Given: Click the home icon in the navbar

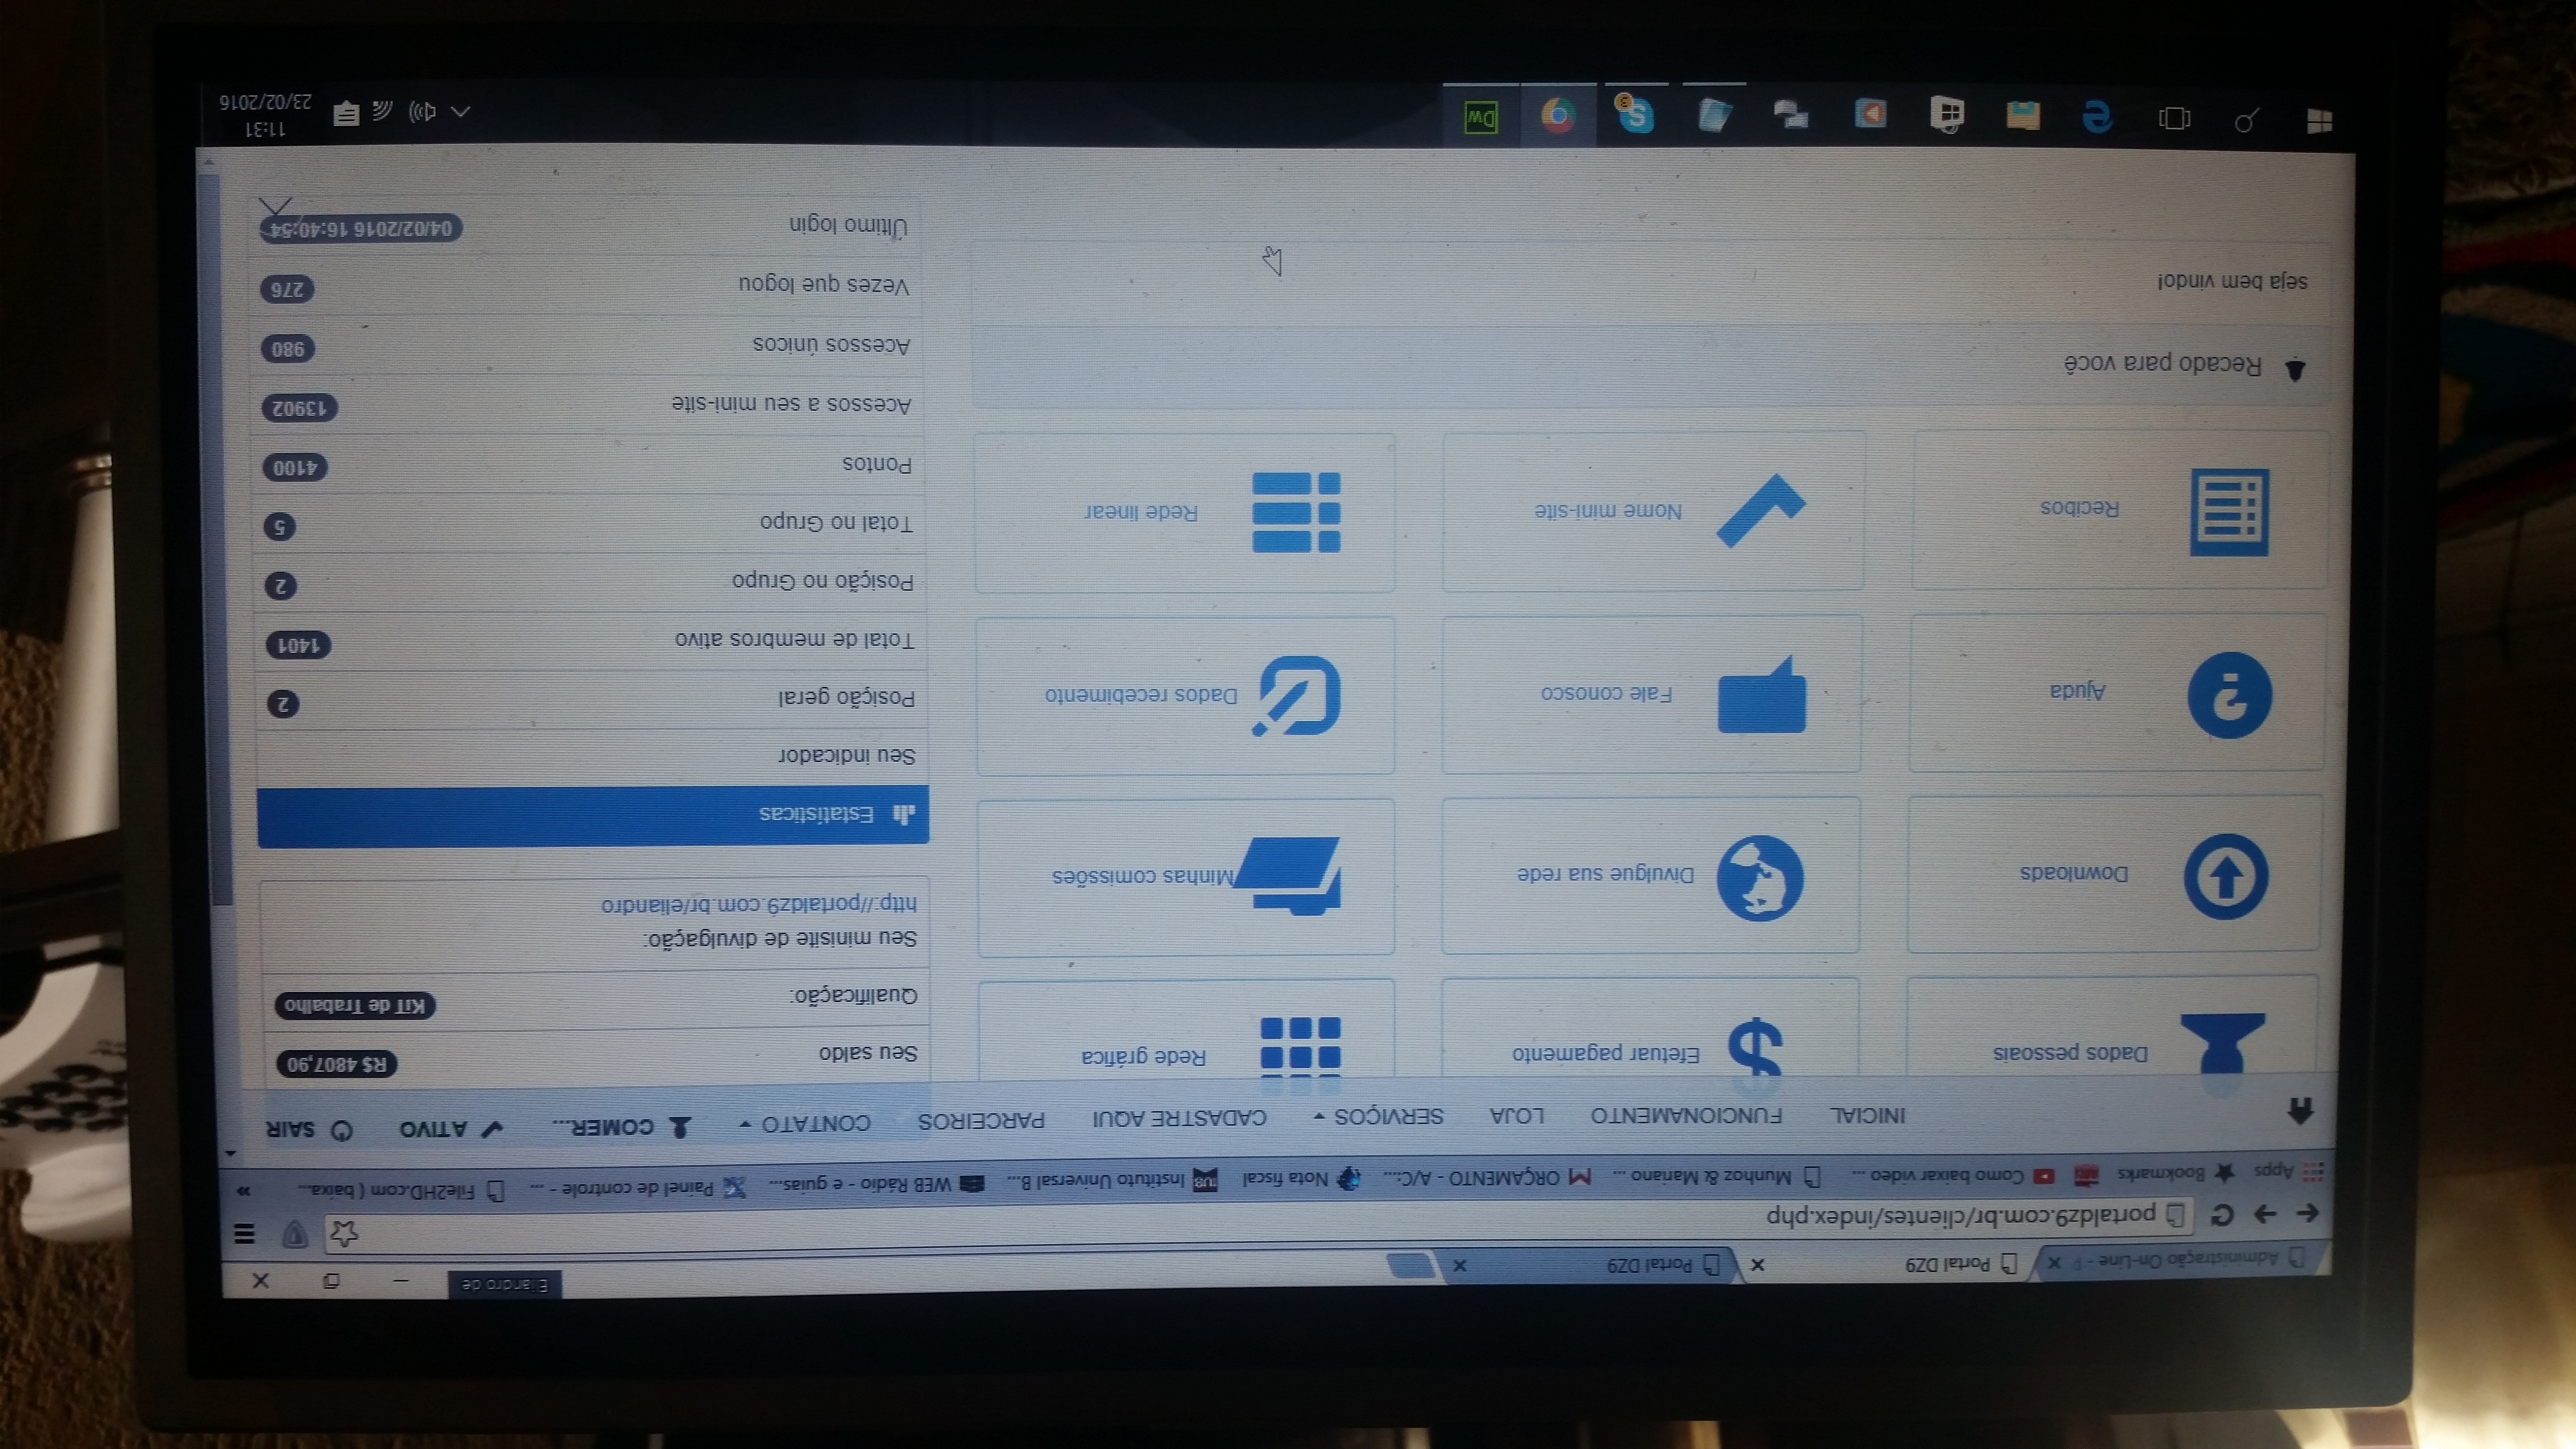Looking at the screenshot, I should click(2300, 1111).
